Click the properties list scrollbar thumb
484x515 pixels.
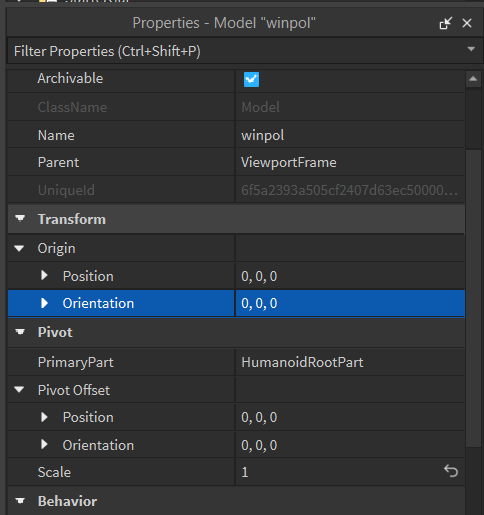[473, 298]
